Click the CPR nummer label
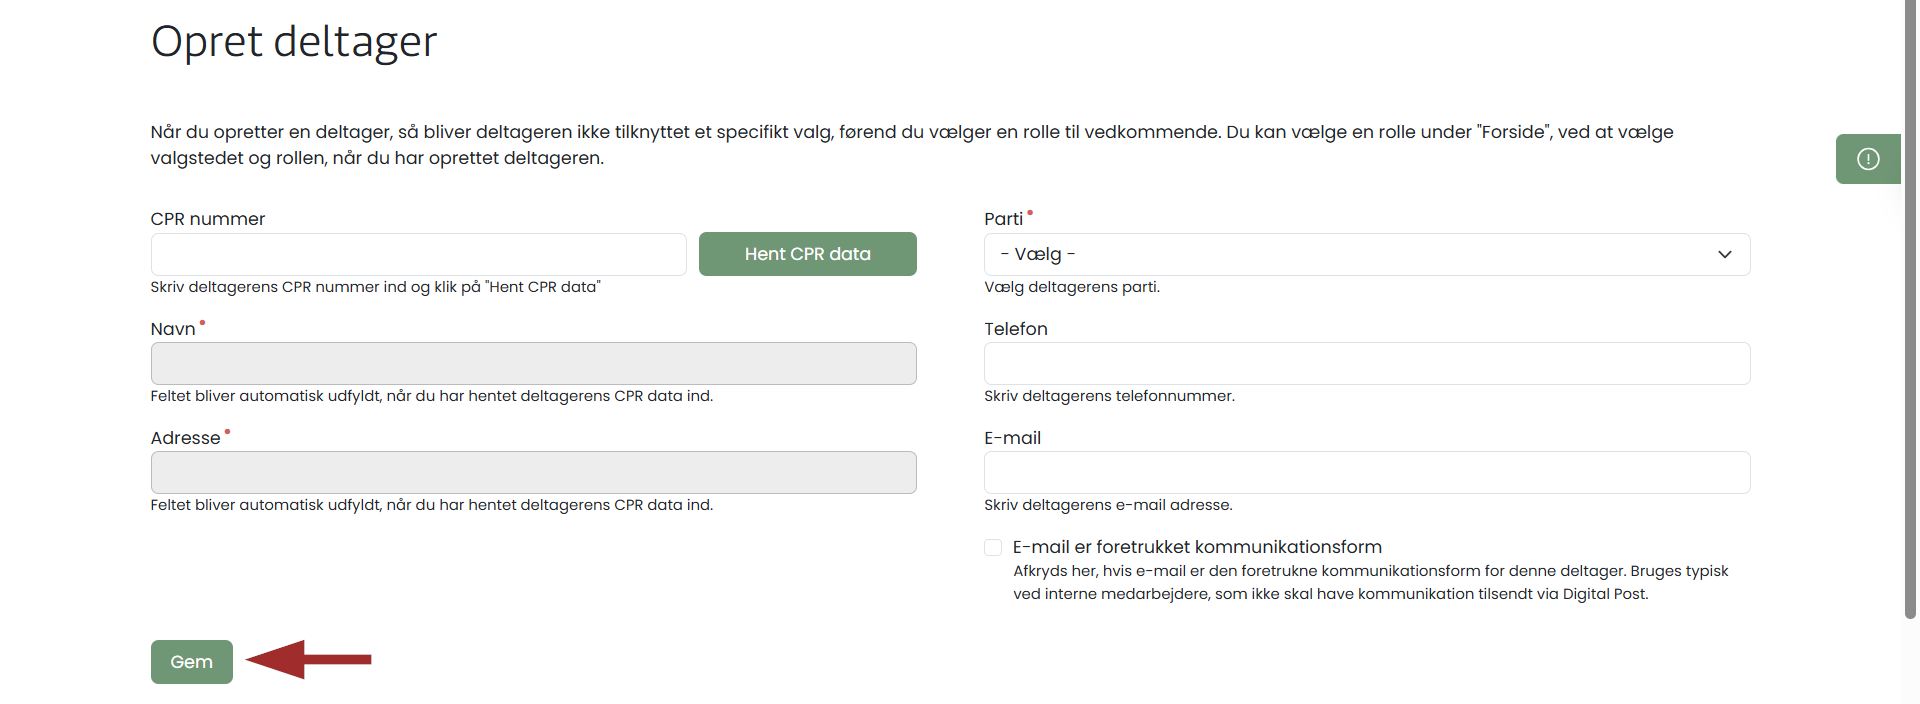Viewport: 1920px width, 704px height. point(208,219)
